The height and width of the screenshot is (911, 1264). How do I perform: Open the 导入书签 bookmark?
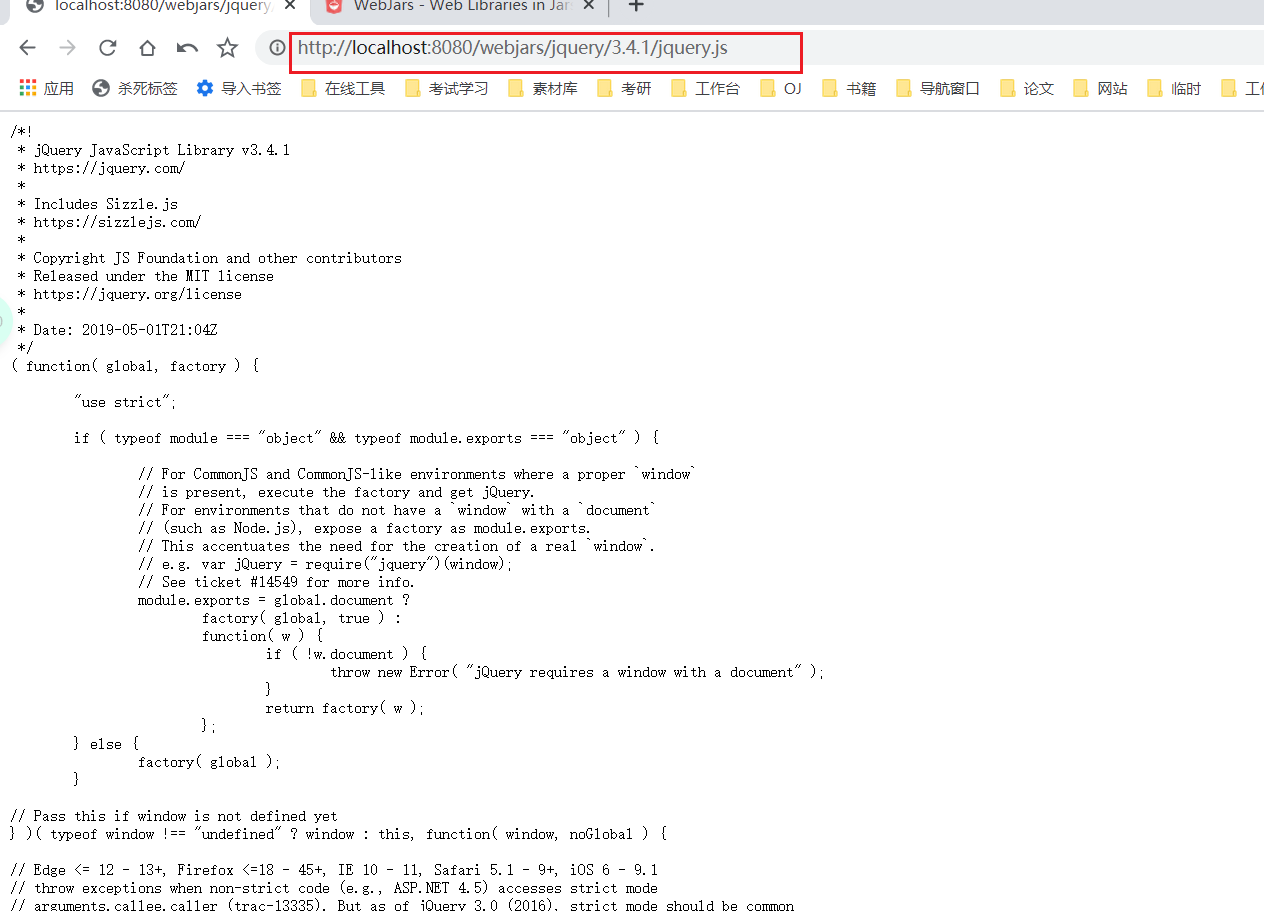[x=239, y=88]
